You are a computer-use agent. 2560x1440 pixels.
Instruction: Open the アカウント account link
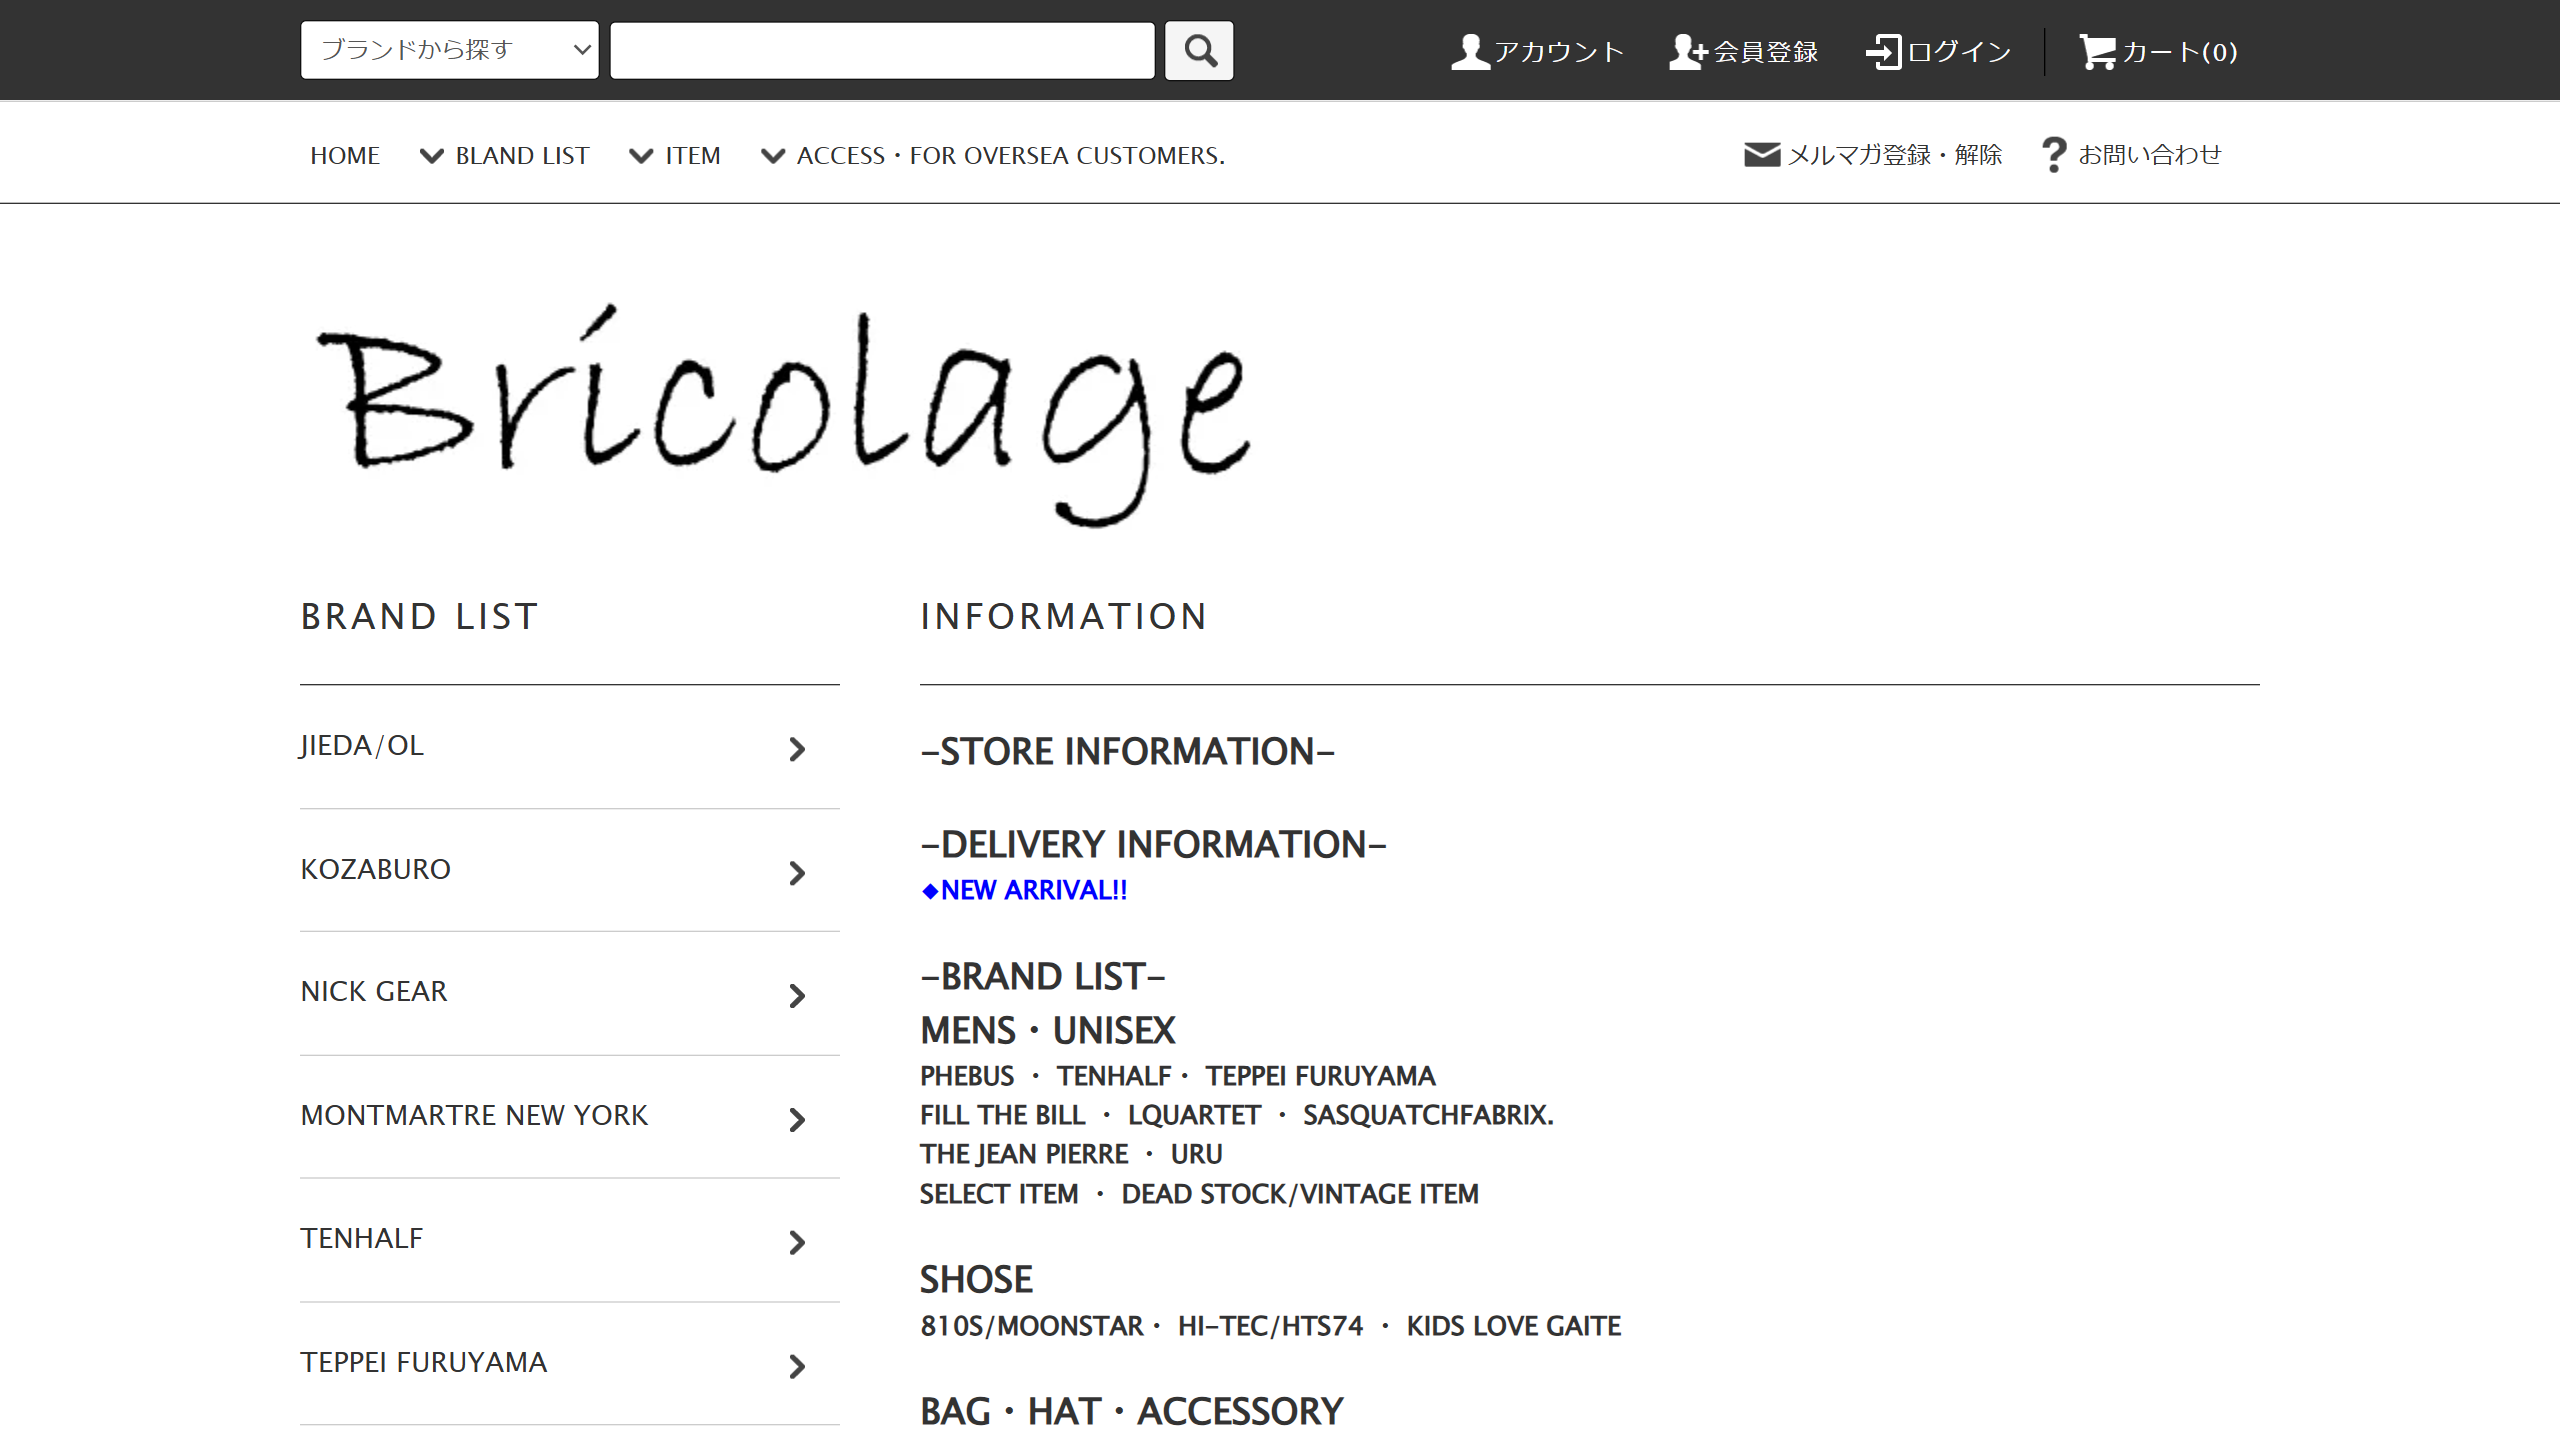(1537, 51)
